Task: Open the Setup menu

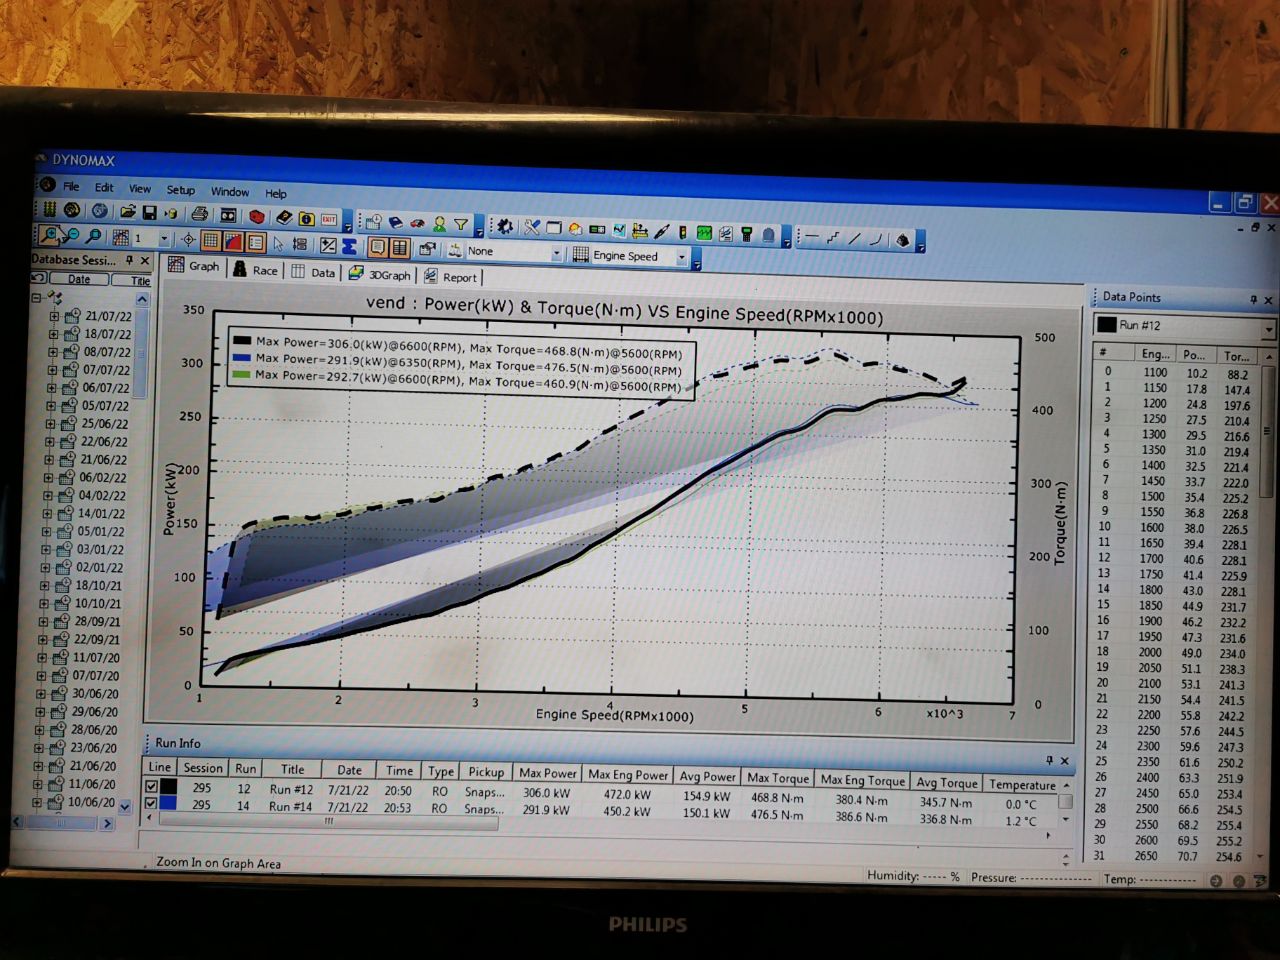Action: click(x=180, y=190)
